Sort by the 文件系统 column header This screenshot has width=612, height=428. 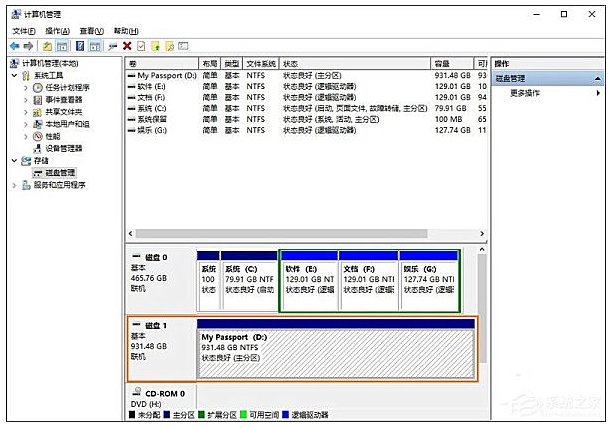261,64
